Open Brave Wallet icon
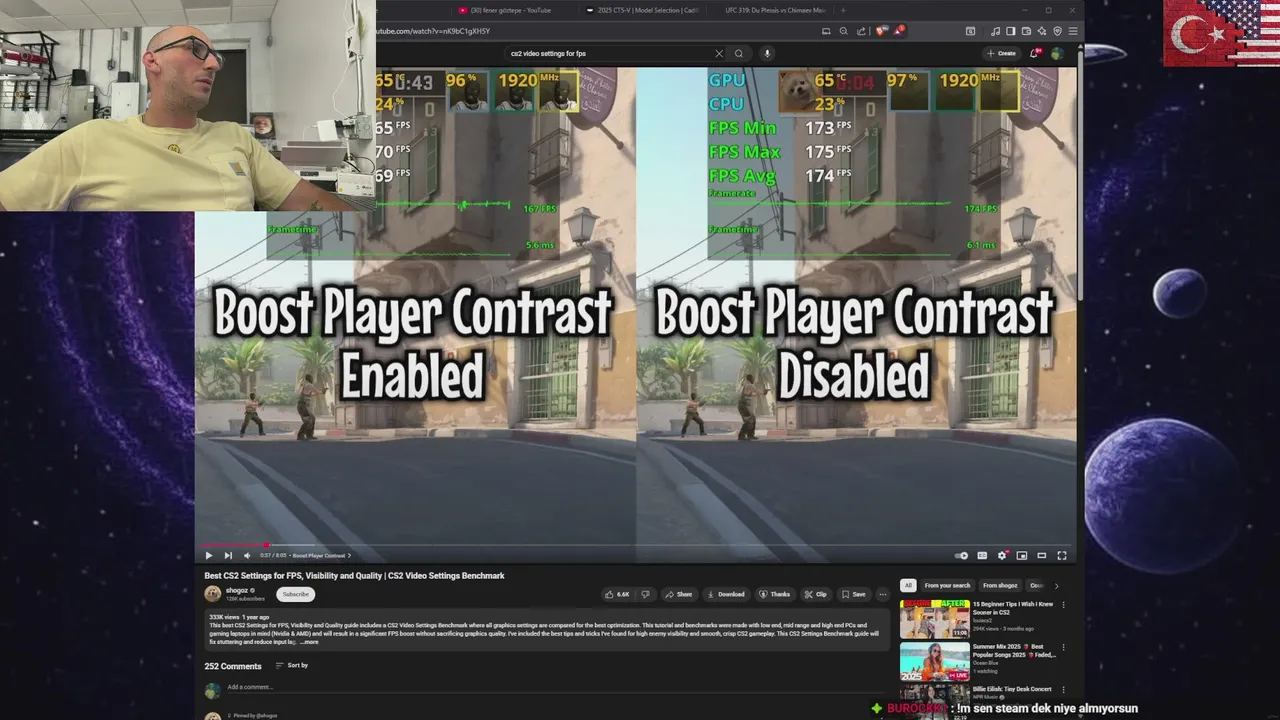This screenshot has width=1280, height=720. [x=1026, y=31]
